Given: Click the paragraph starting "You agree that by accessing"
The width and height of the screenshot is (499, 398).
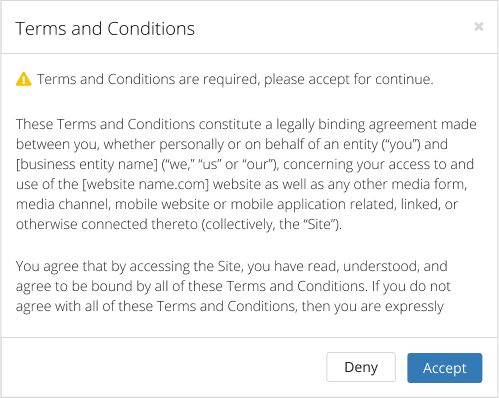Looking at the screenshot, I should 233,286.
